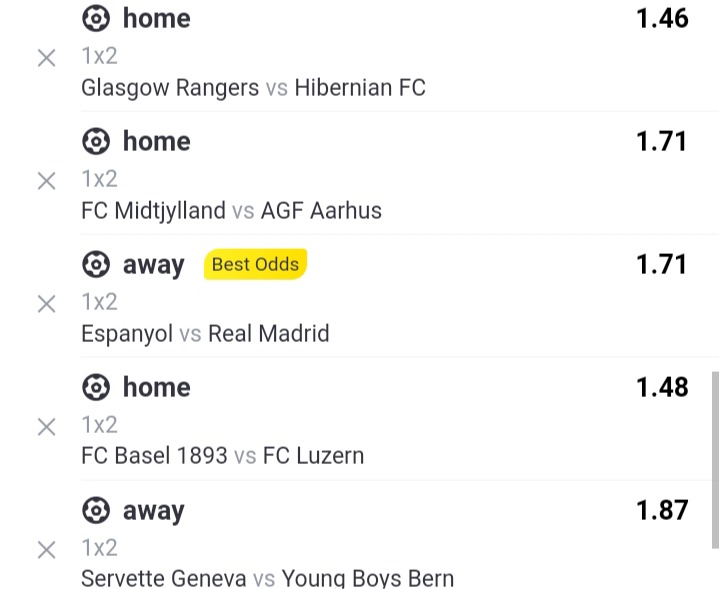
Task: Remove the Espanyol vs Real Madrid selection
Action: pos(46,304)
